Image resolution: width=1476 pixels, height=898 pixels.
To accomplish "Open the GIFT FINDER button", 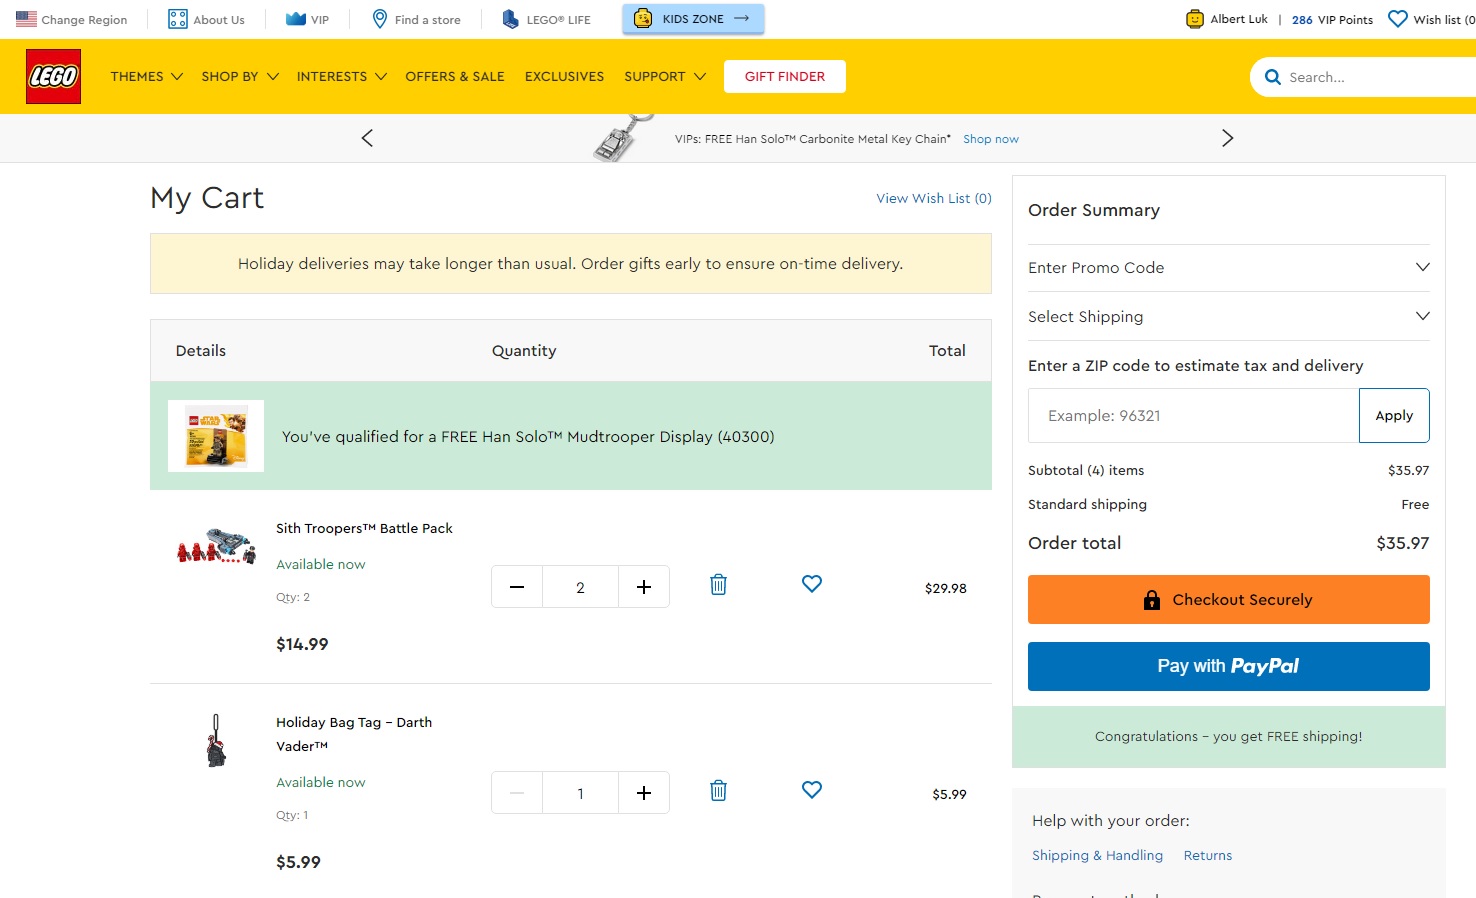I will coord(785,76).
